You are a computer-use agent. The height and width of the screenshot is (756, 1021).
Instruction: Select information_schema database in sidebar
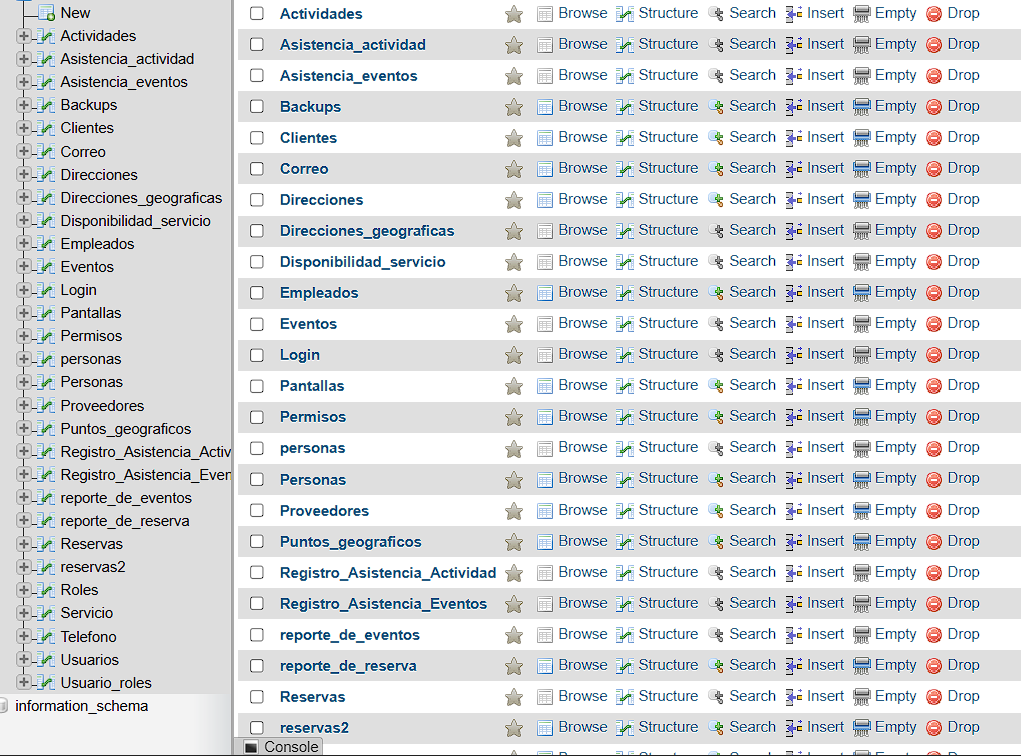coord(81,706)
